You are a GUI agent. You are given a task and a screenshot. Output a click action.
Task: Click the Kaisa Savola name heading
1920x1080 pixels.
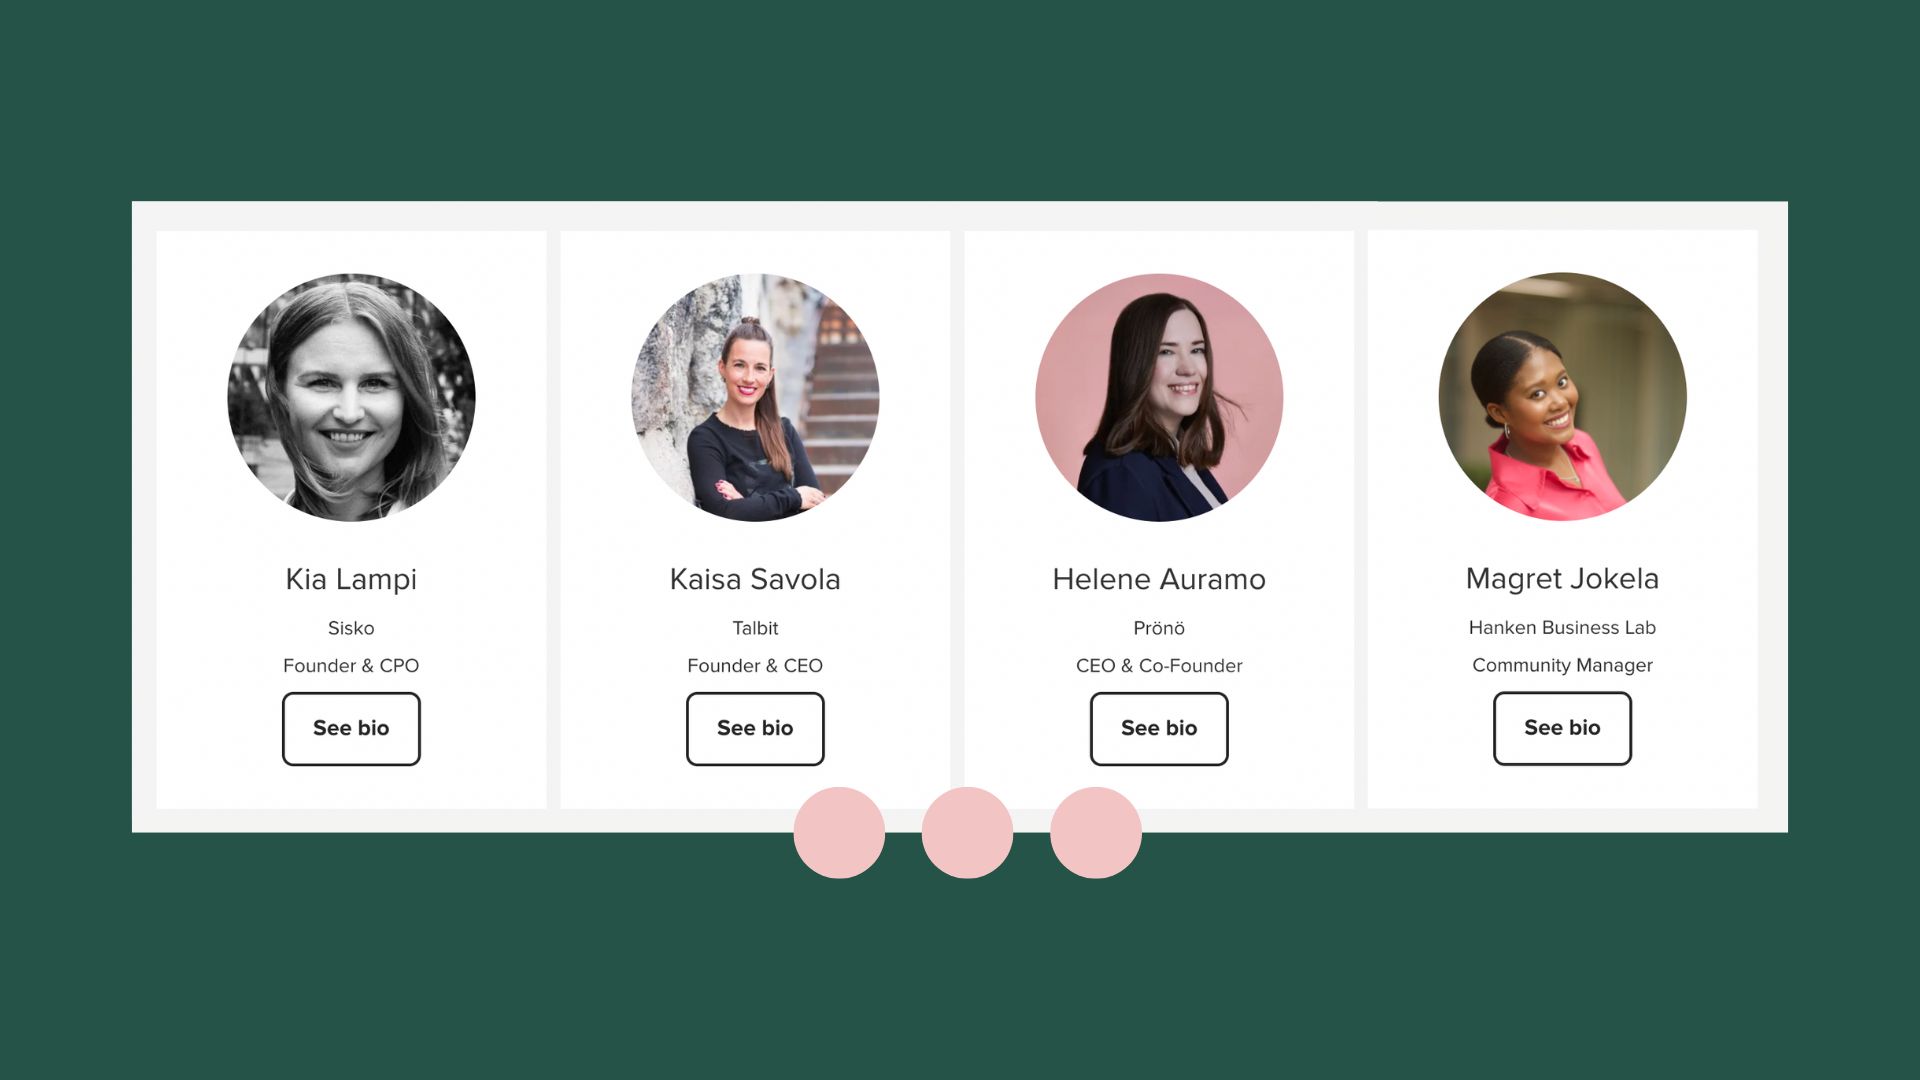(755, 580)
